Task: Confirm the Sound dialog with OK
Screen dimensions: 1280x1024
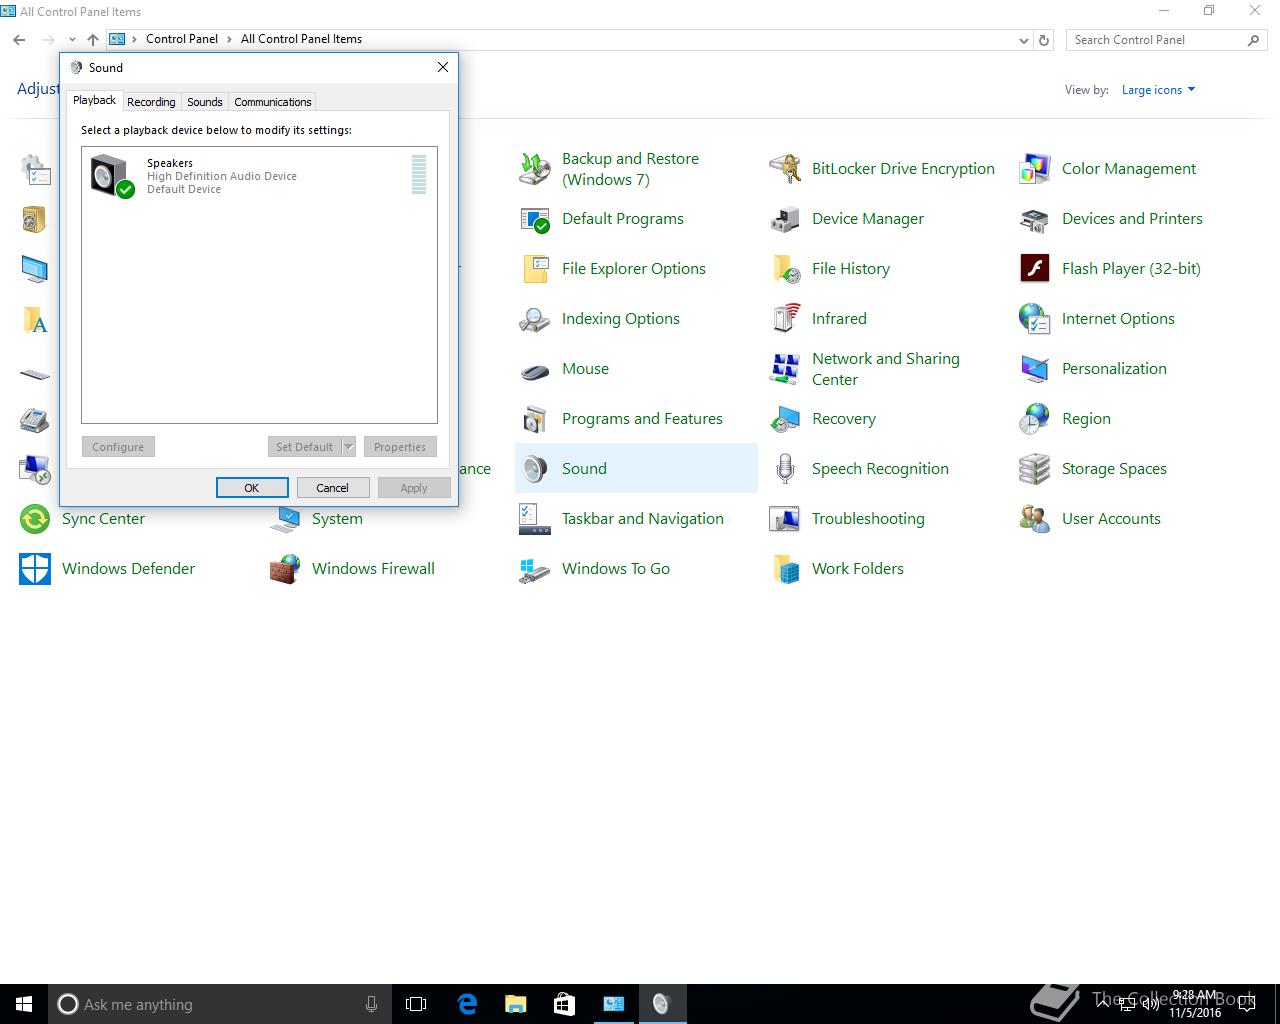Action: (252, 488)
